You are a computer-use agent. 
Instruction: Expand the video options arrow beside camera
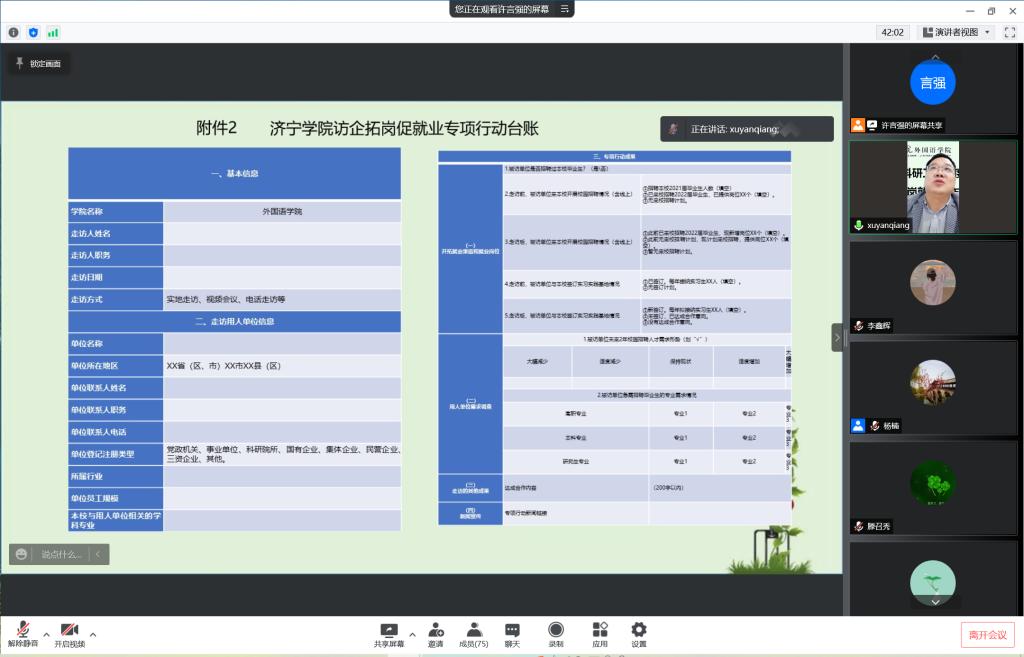point(93,634)
